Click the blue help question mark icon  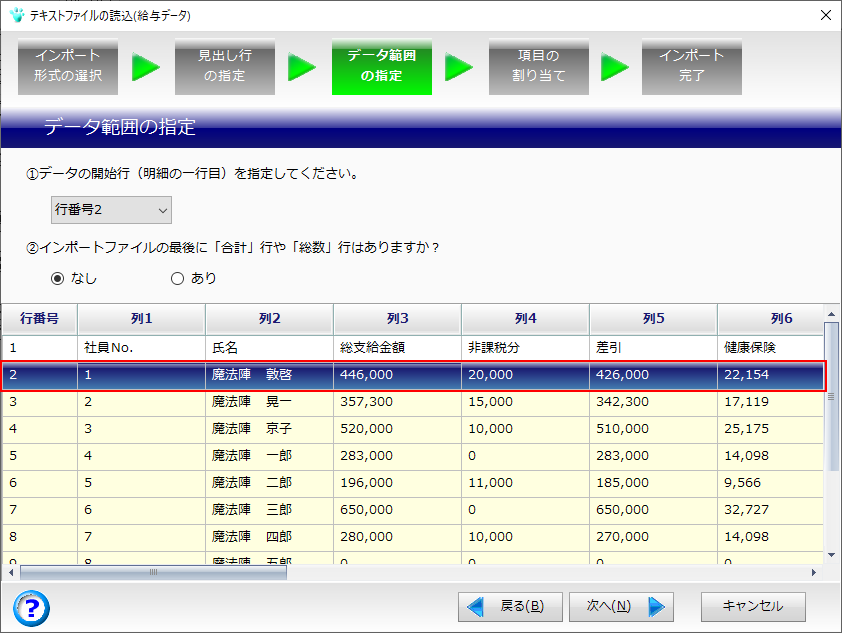(32, 607)
